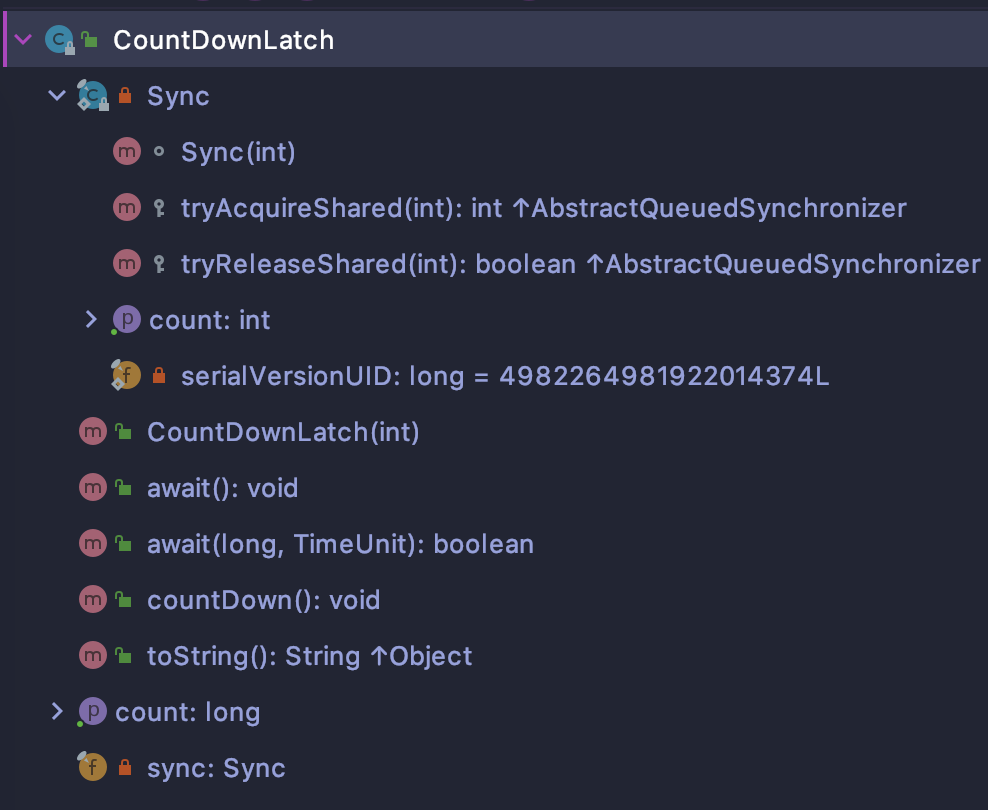Select tryReleaseShared(int): boolean method
The image size is (988, 810).
click(x=580, y=265)
